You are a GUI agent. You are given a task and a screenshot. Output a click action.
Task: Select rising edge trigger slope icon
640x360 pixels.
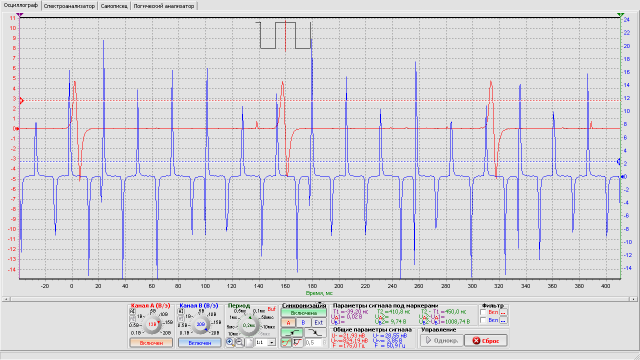tap(292, 333)
